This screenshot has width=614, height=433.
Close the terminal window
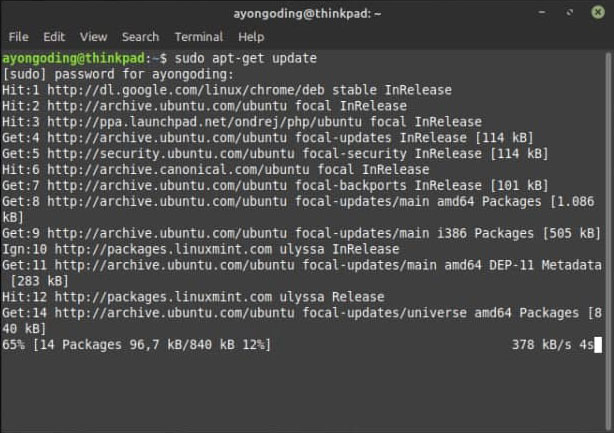click(x=598, y=13)
